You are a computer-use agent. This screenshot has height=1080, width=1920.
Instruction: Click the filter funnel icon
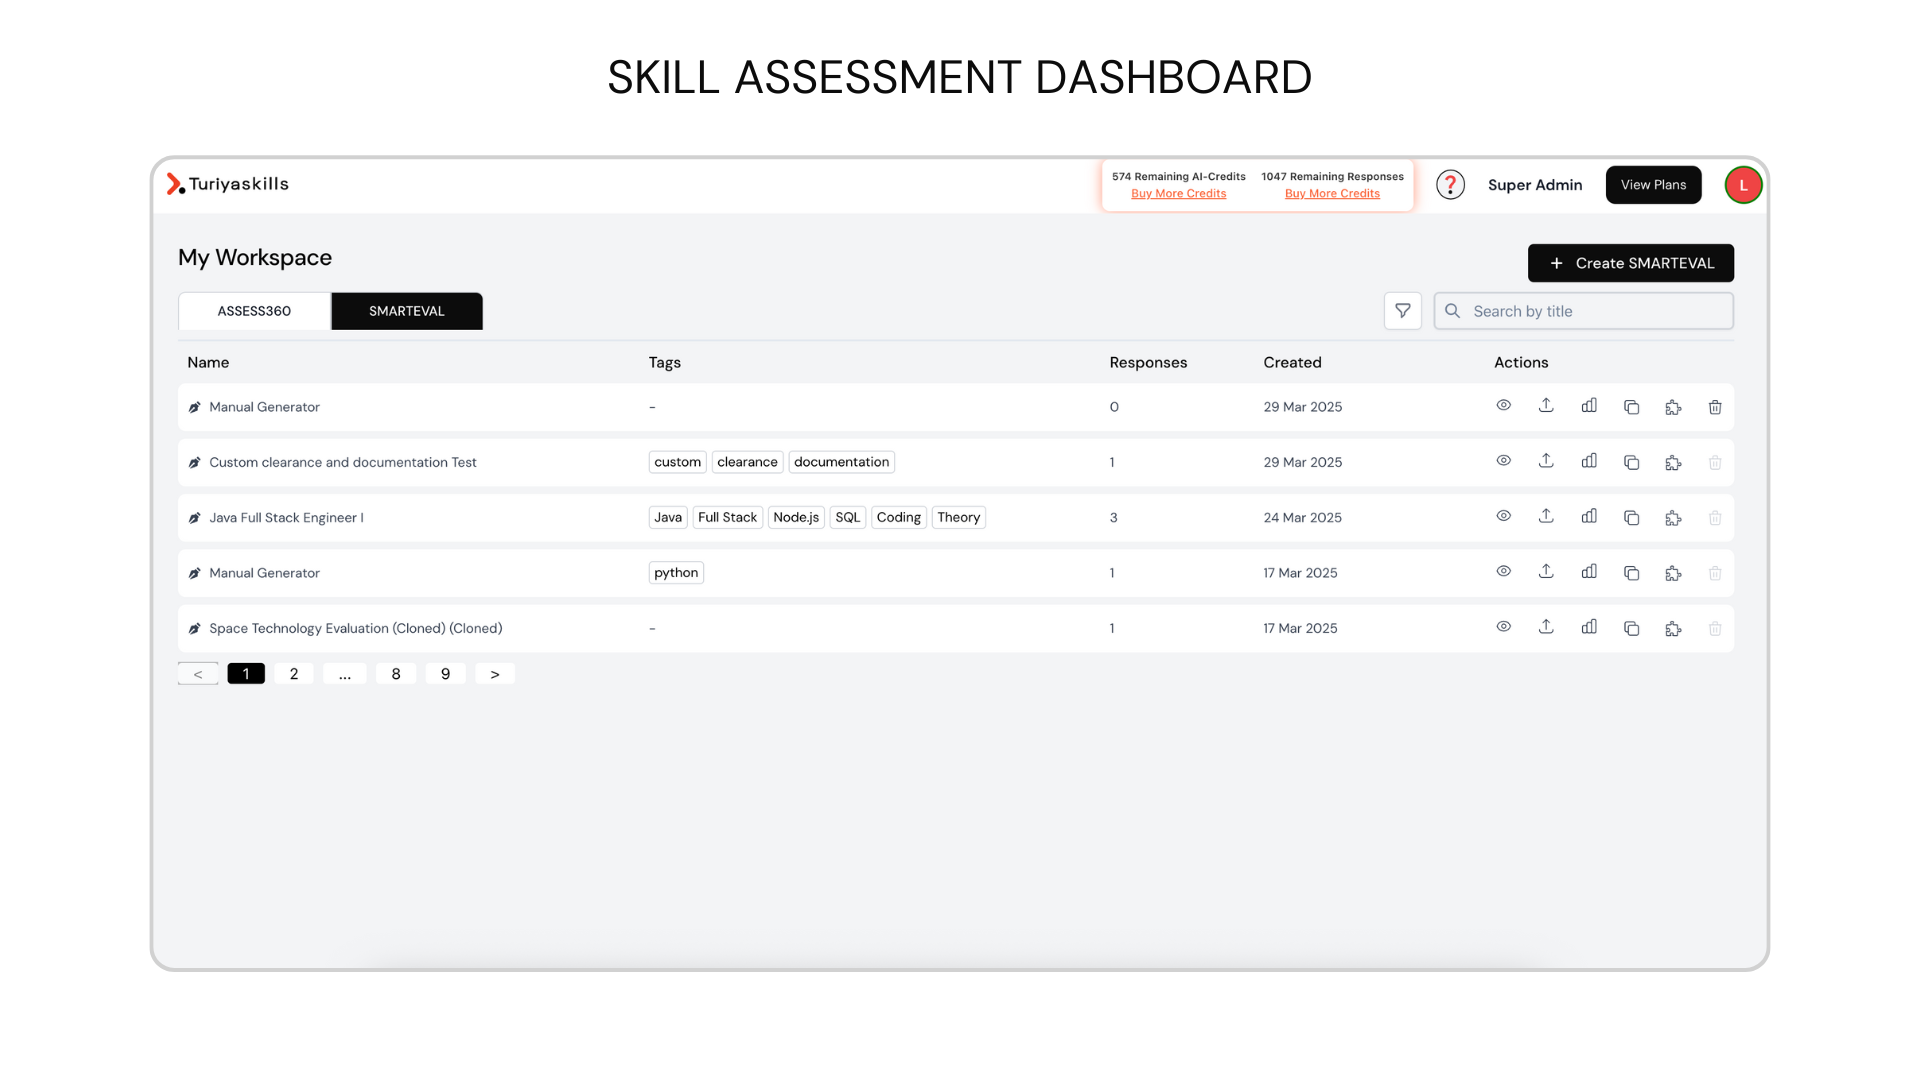click(x=1402, y=311)
